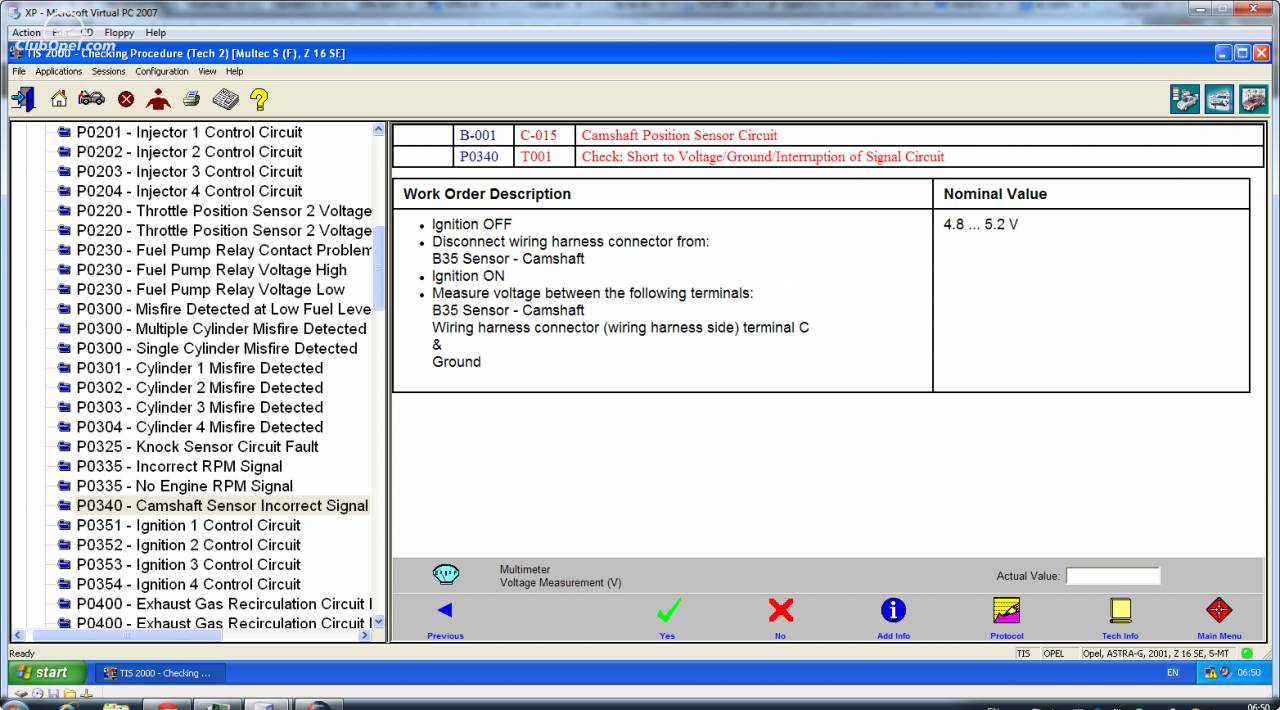Click the red person toolbar icon

pyautogui.click(x=158, y=99)
